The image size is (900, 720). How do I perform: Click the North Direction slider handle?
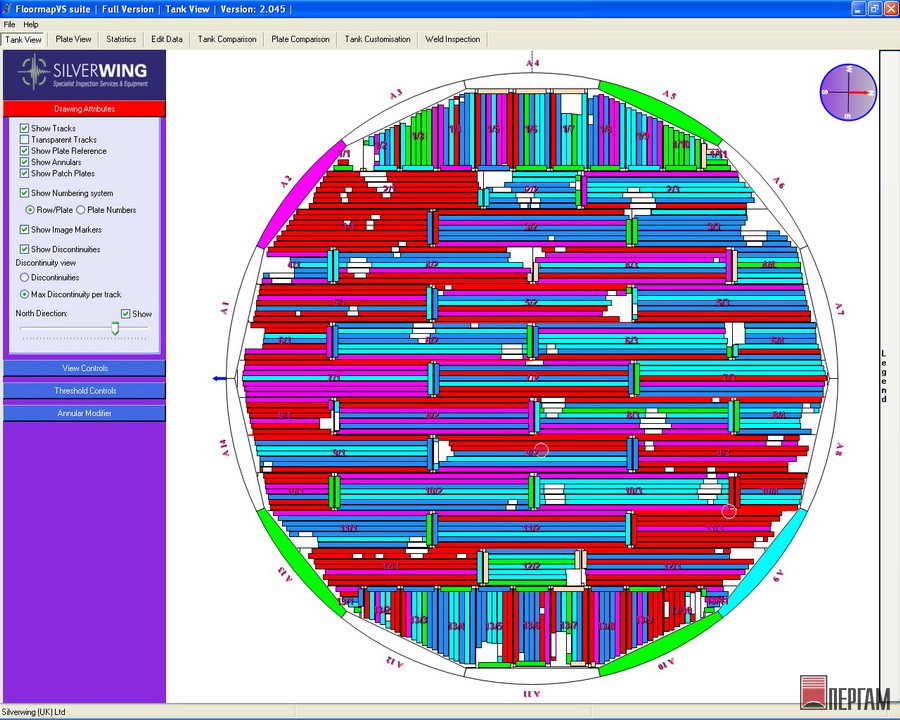coord(115,328)
